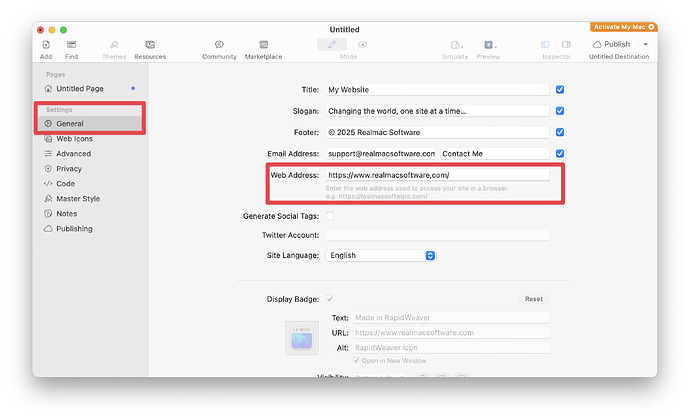Switch to Preview mode eye icon
This screenshot has height=419, width=690.
pyautogui.click(x=362, y=44)
